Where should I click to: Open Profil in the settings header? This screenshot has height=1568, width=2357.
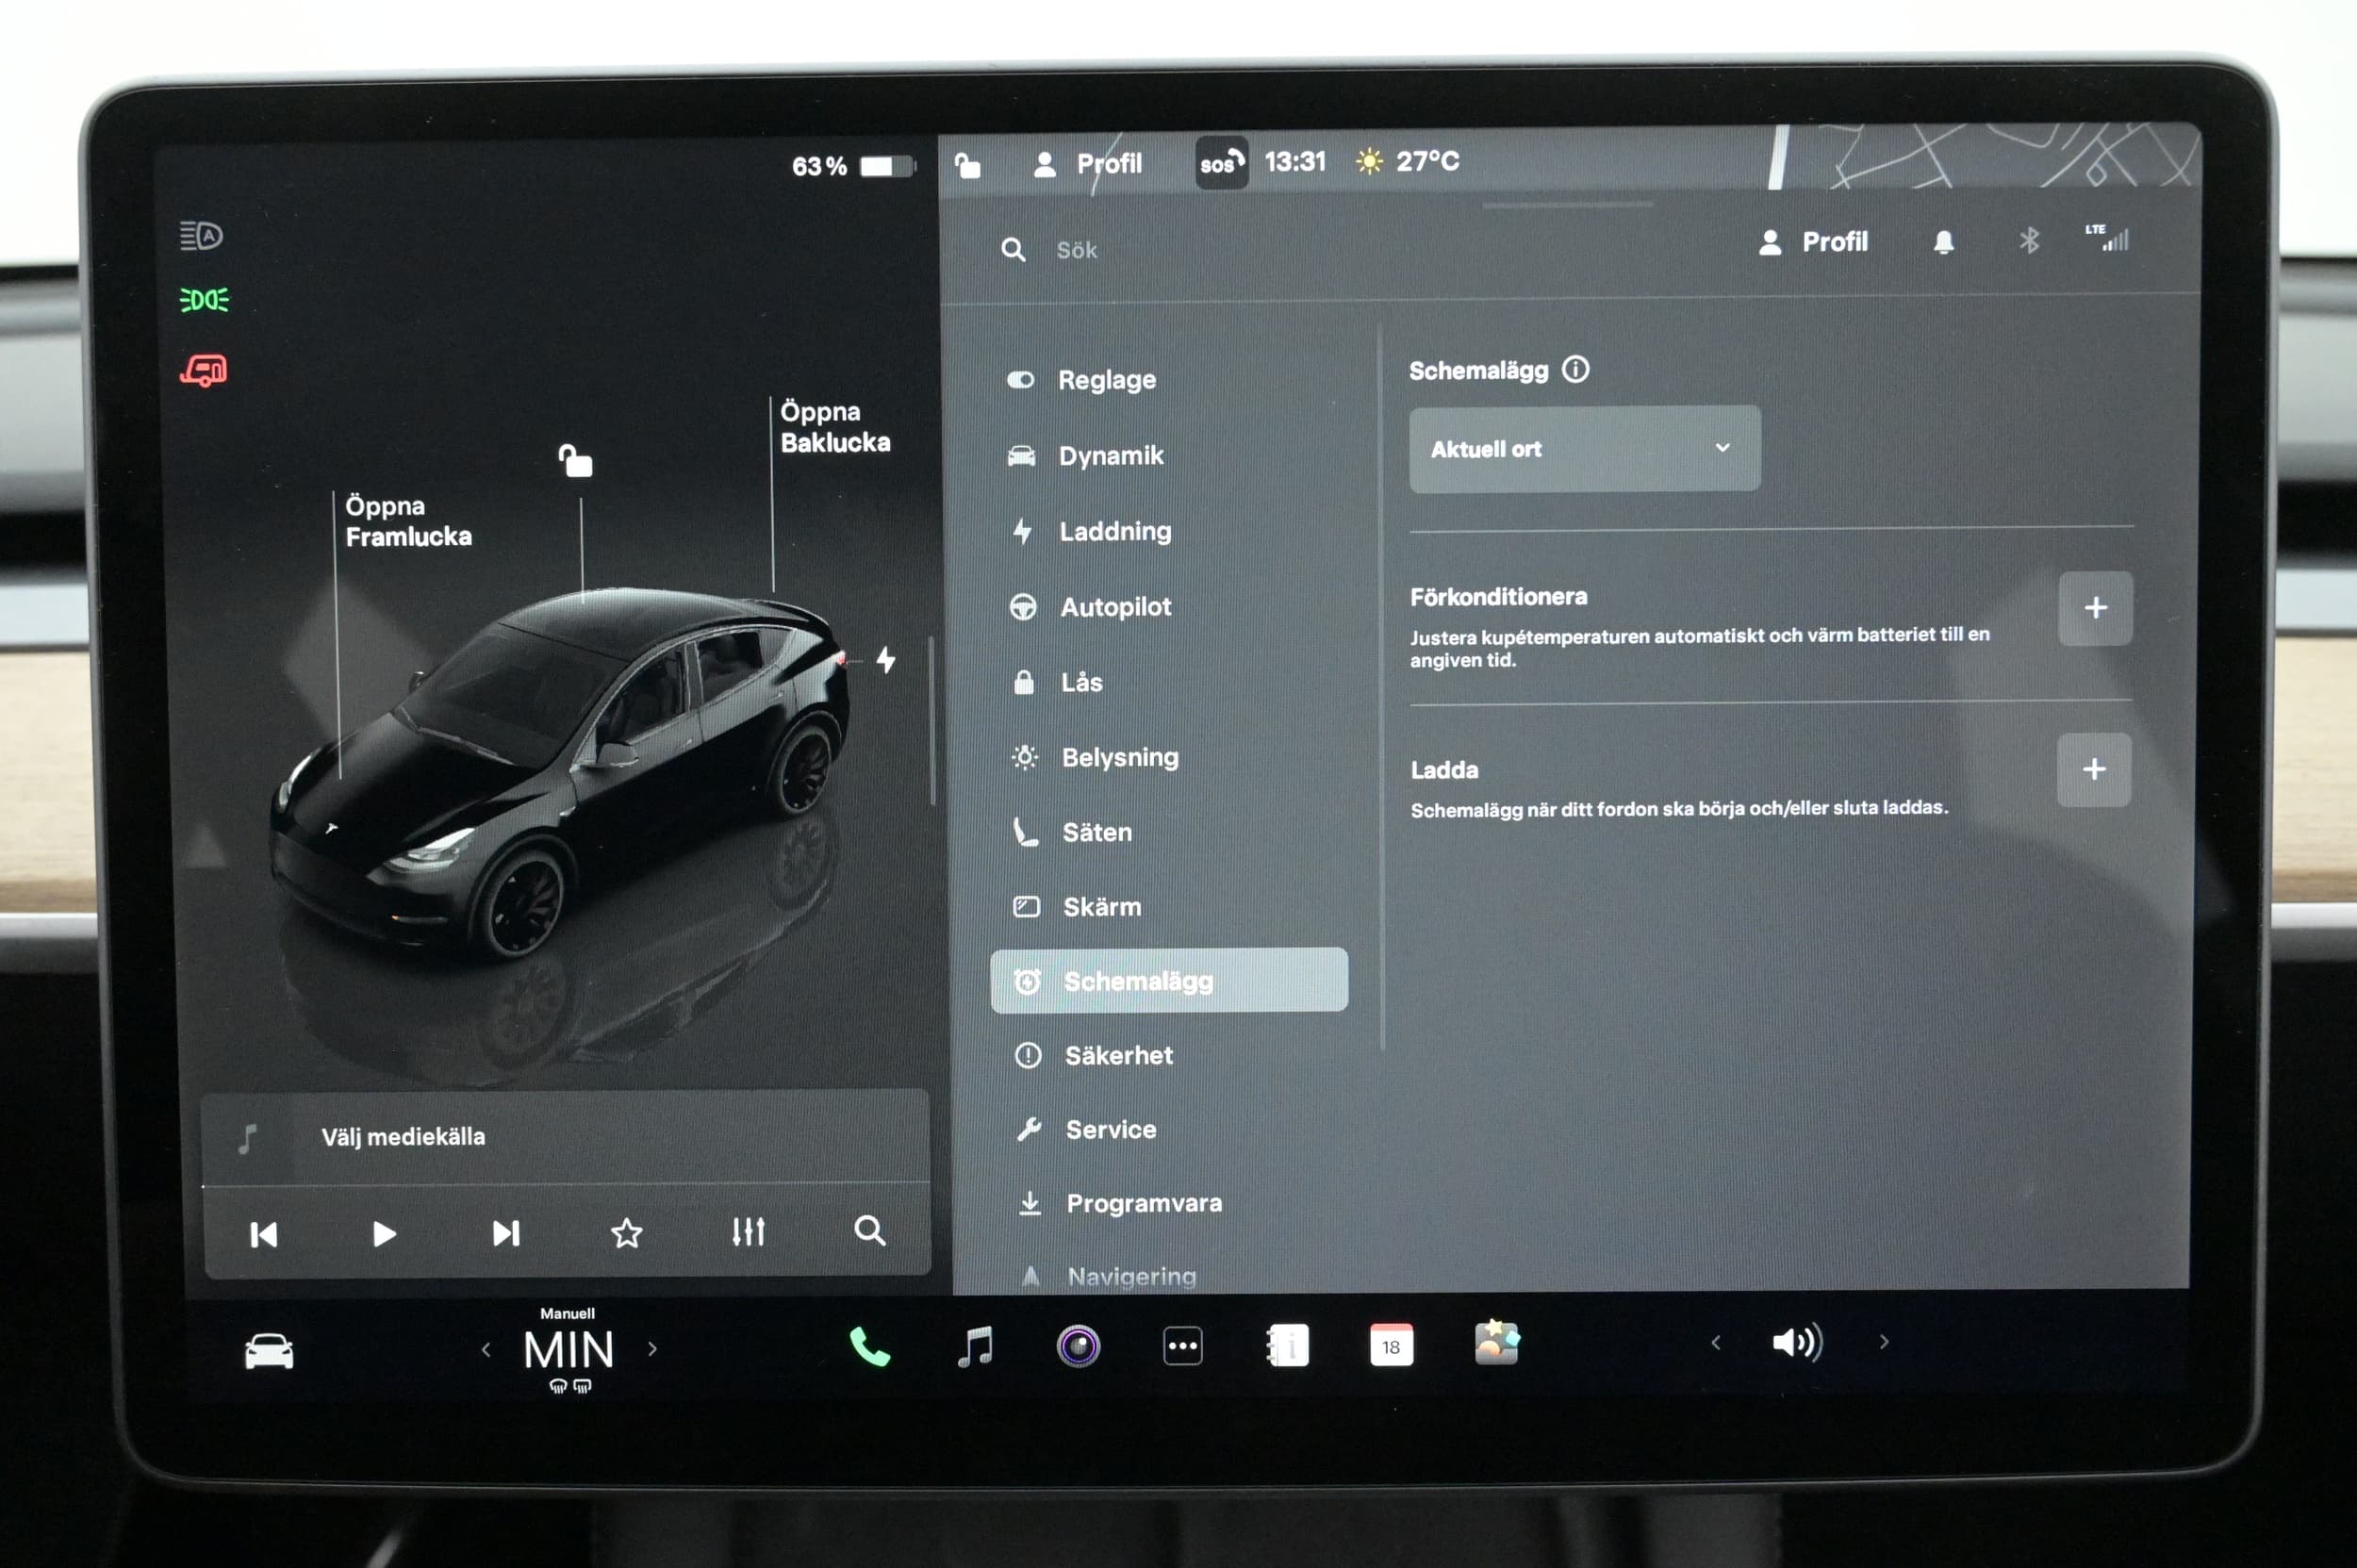tap(1813, 242)
